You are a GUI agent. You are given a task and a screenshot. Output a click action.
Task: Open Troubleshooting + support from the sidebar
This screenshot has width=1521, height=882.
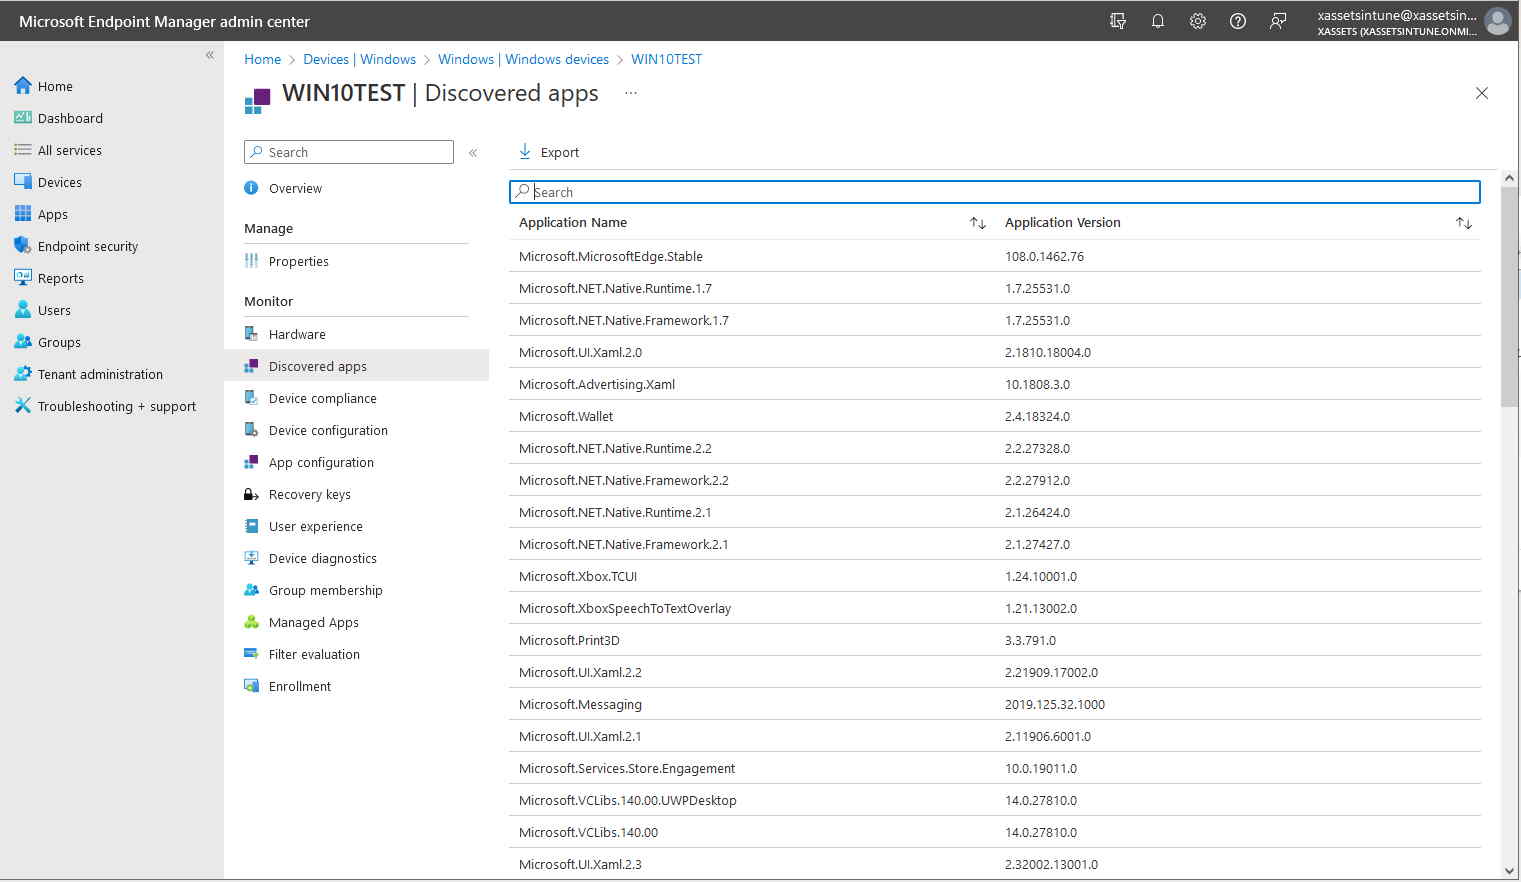tap(116, 406)
